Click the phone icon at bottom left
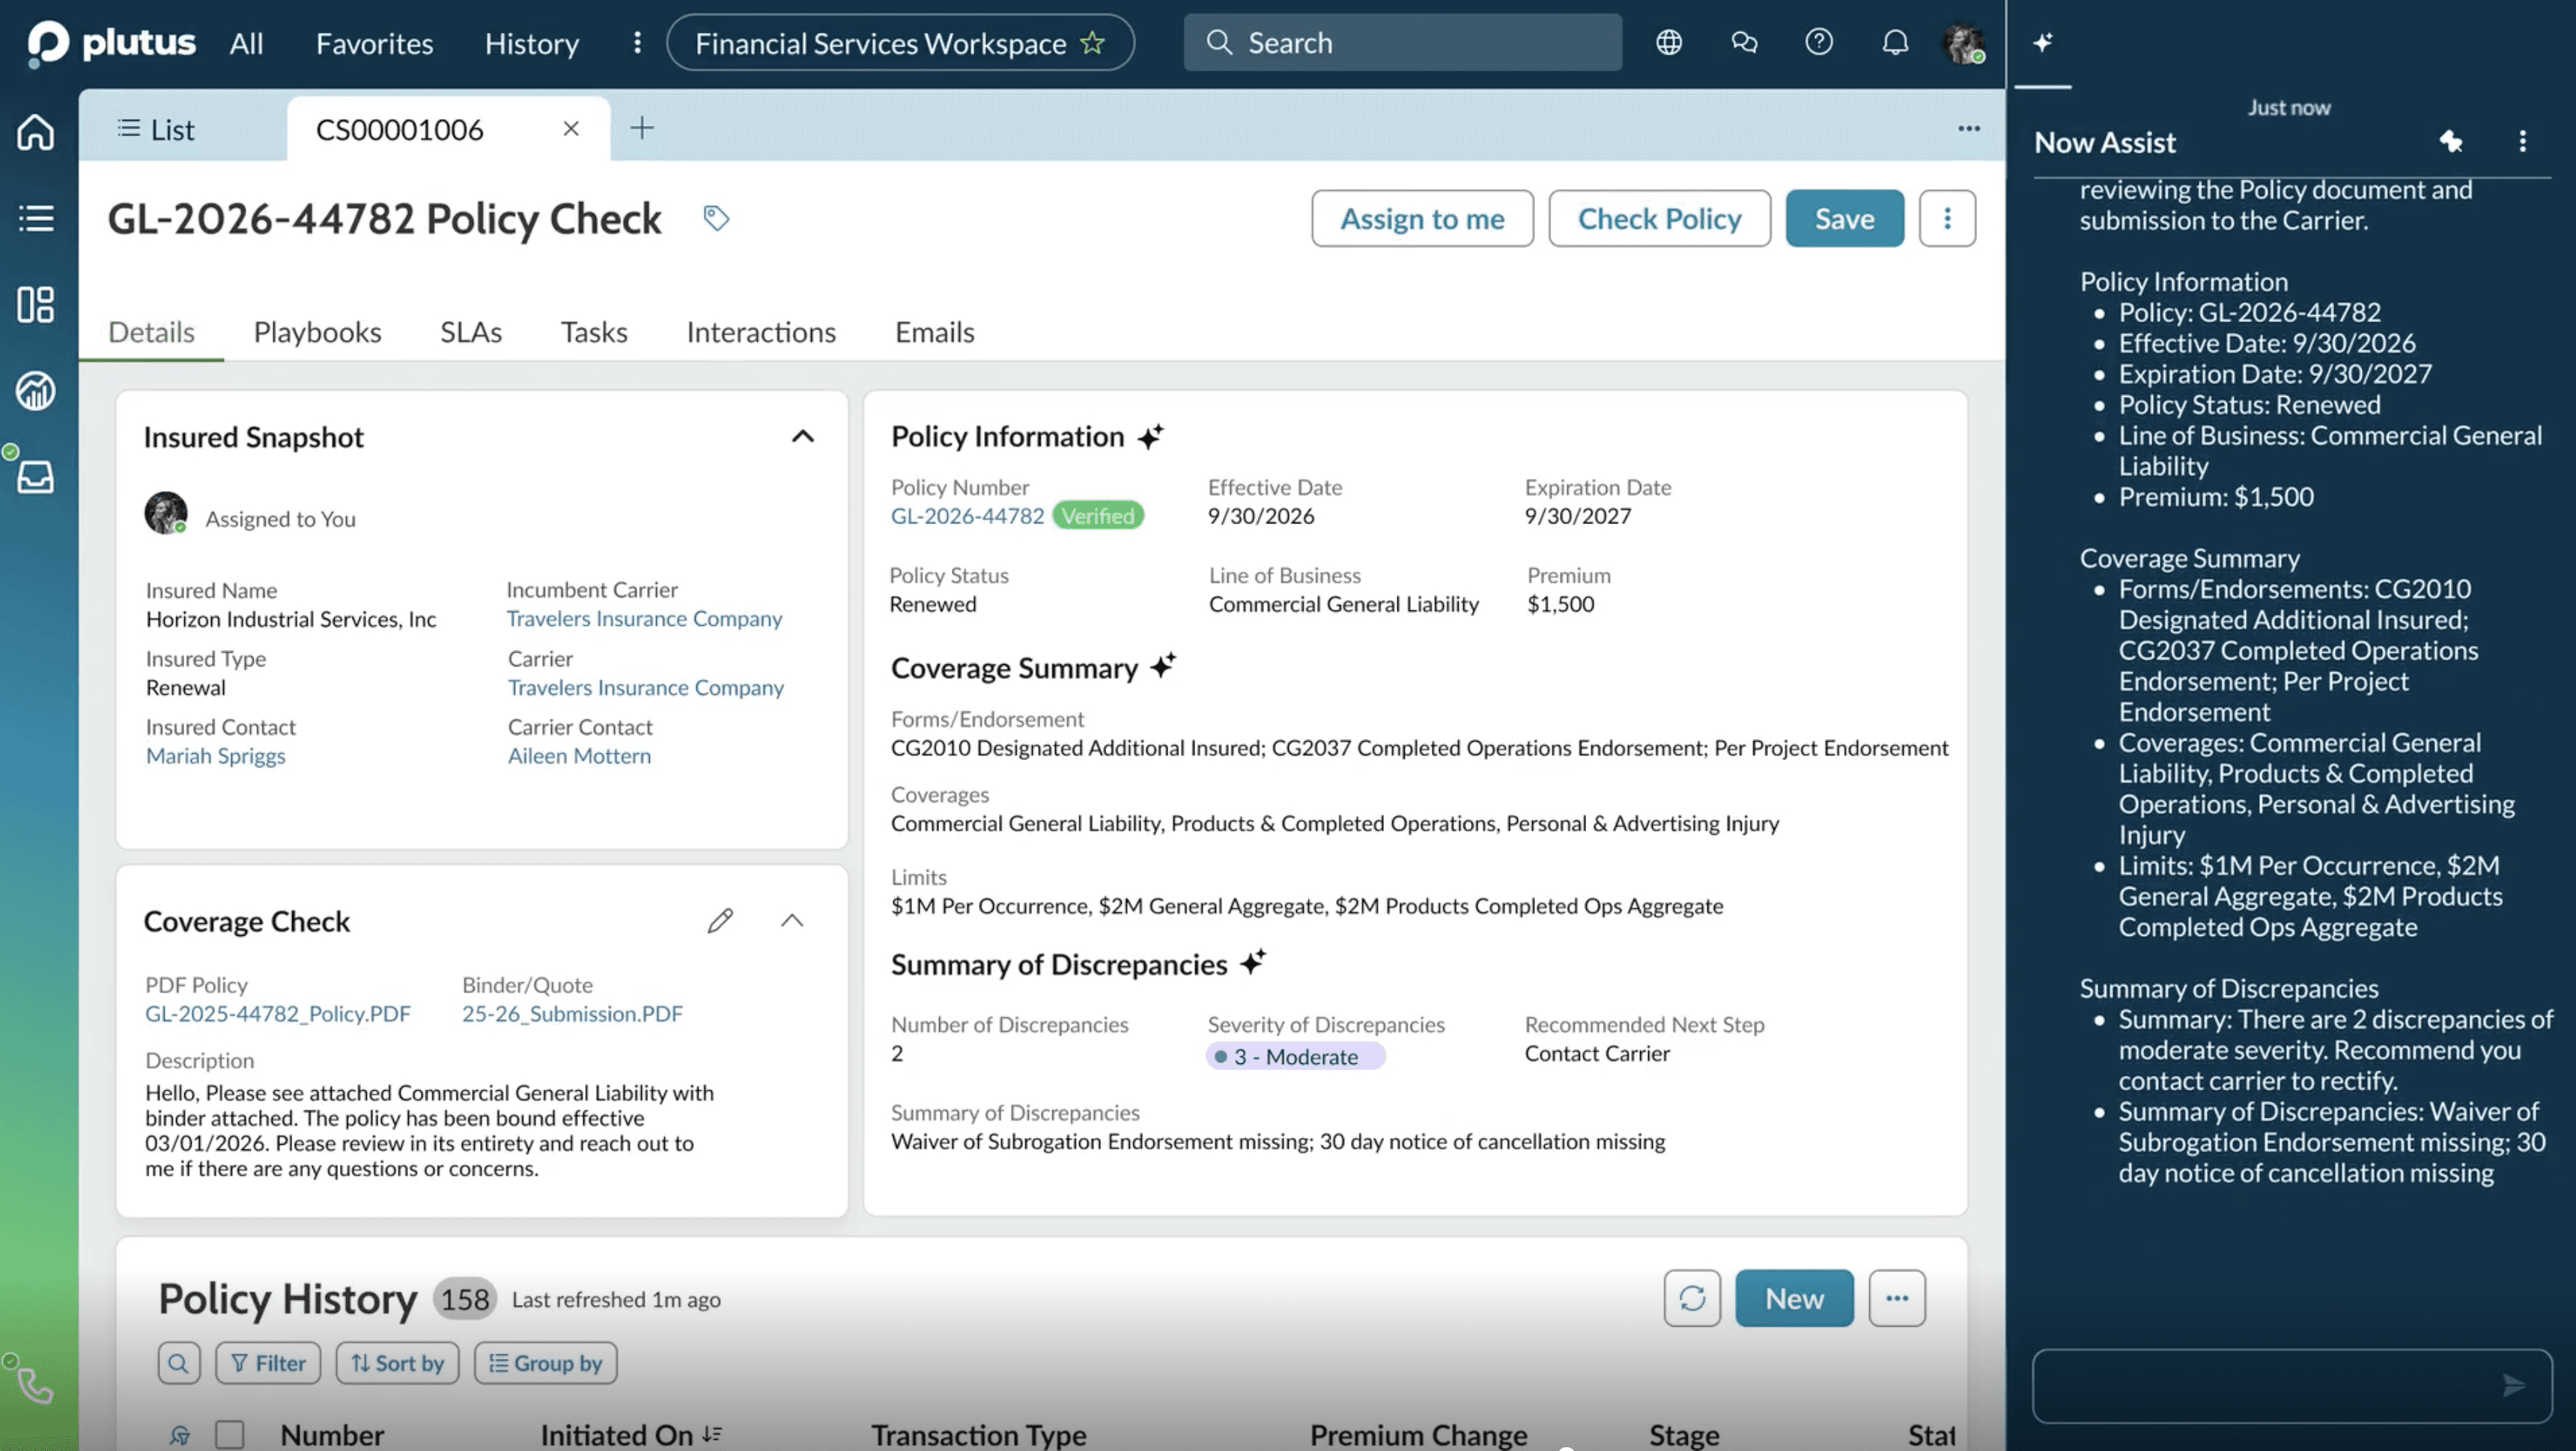 [x=34, y=1385]
